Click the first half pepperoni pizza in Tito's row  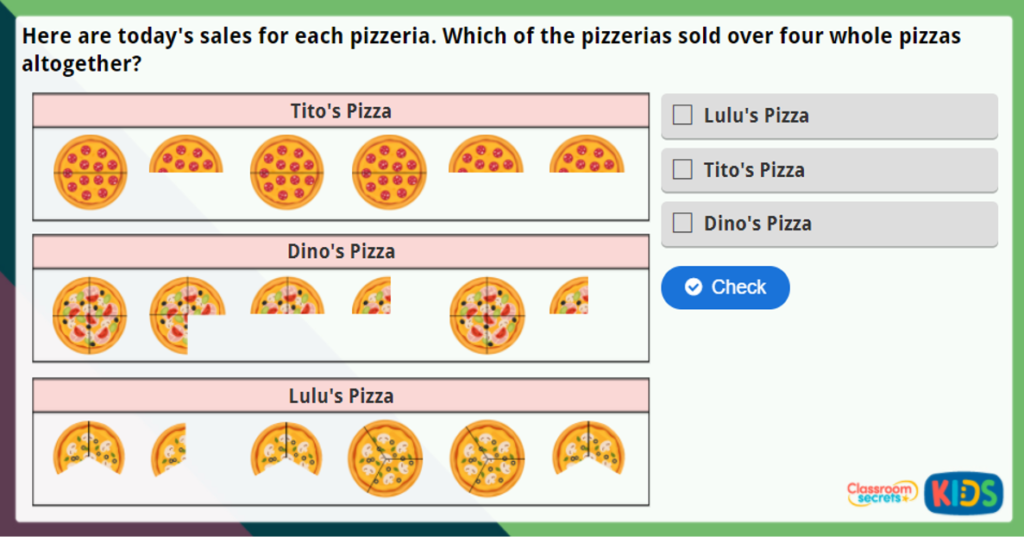pos(186,156)
